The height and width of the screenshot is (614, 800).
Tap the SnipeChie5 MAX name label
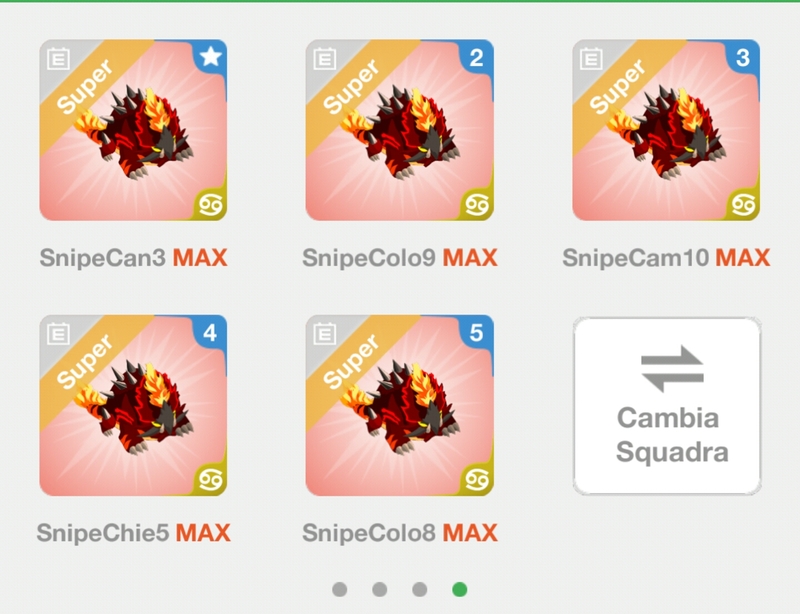pos(134,533)
